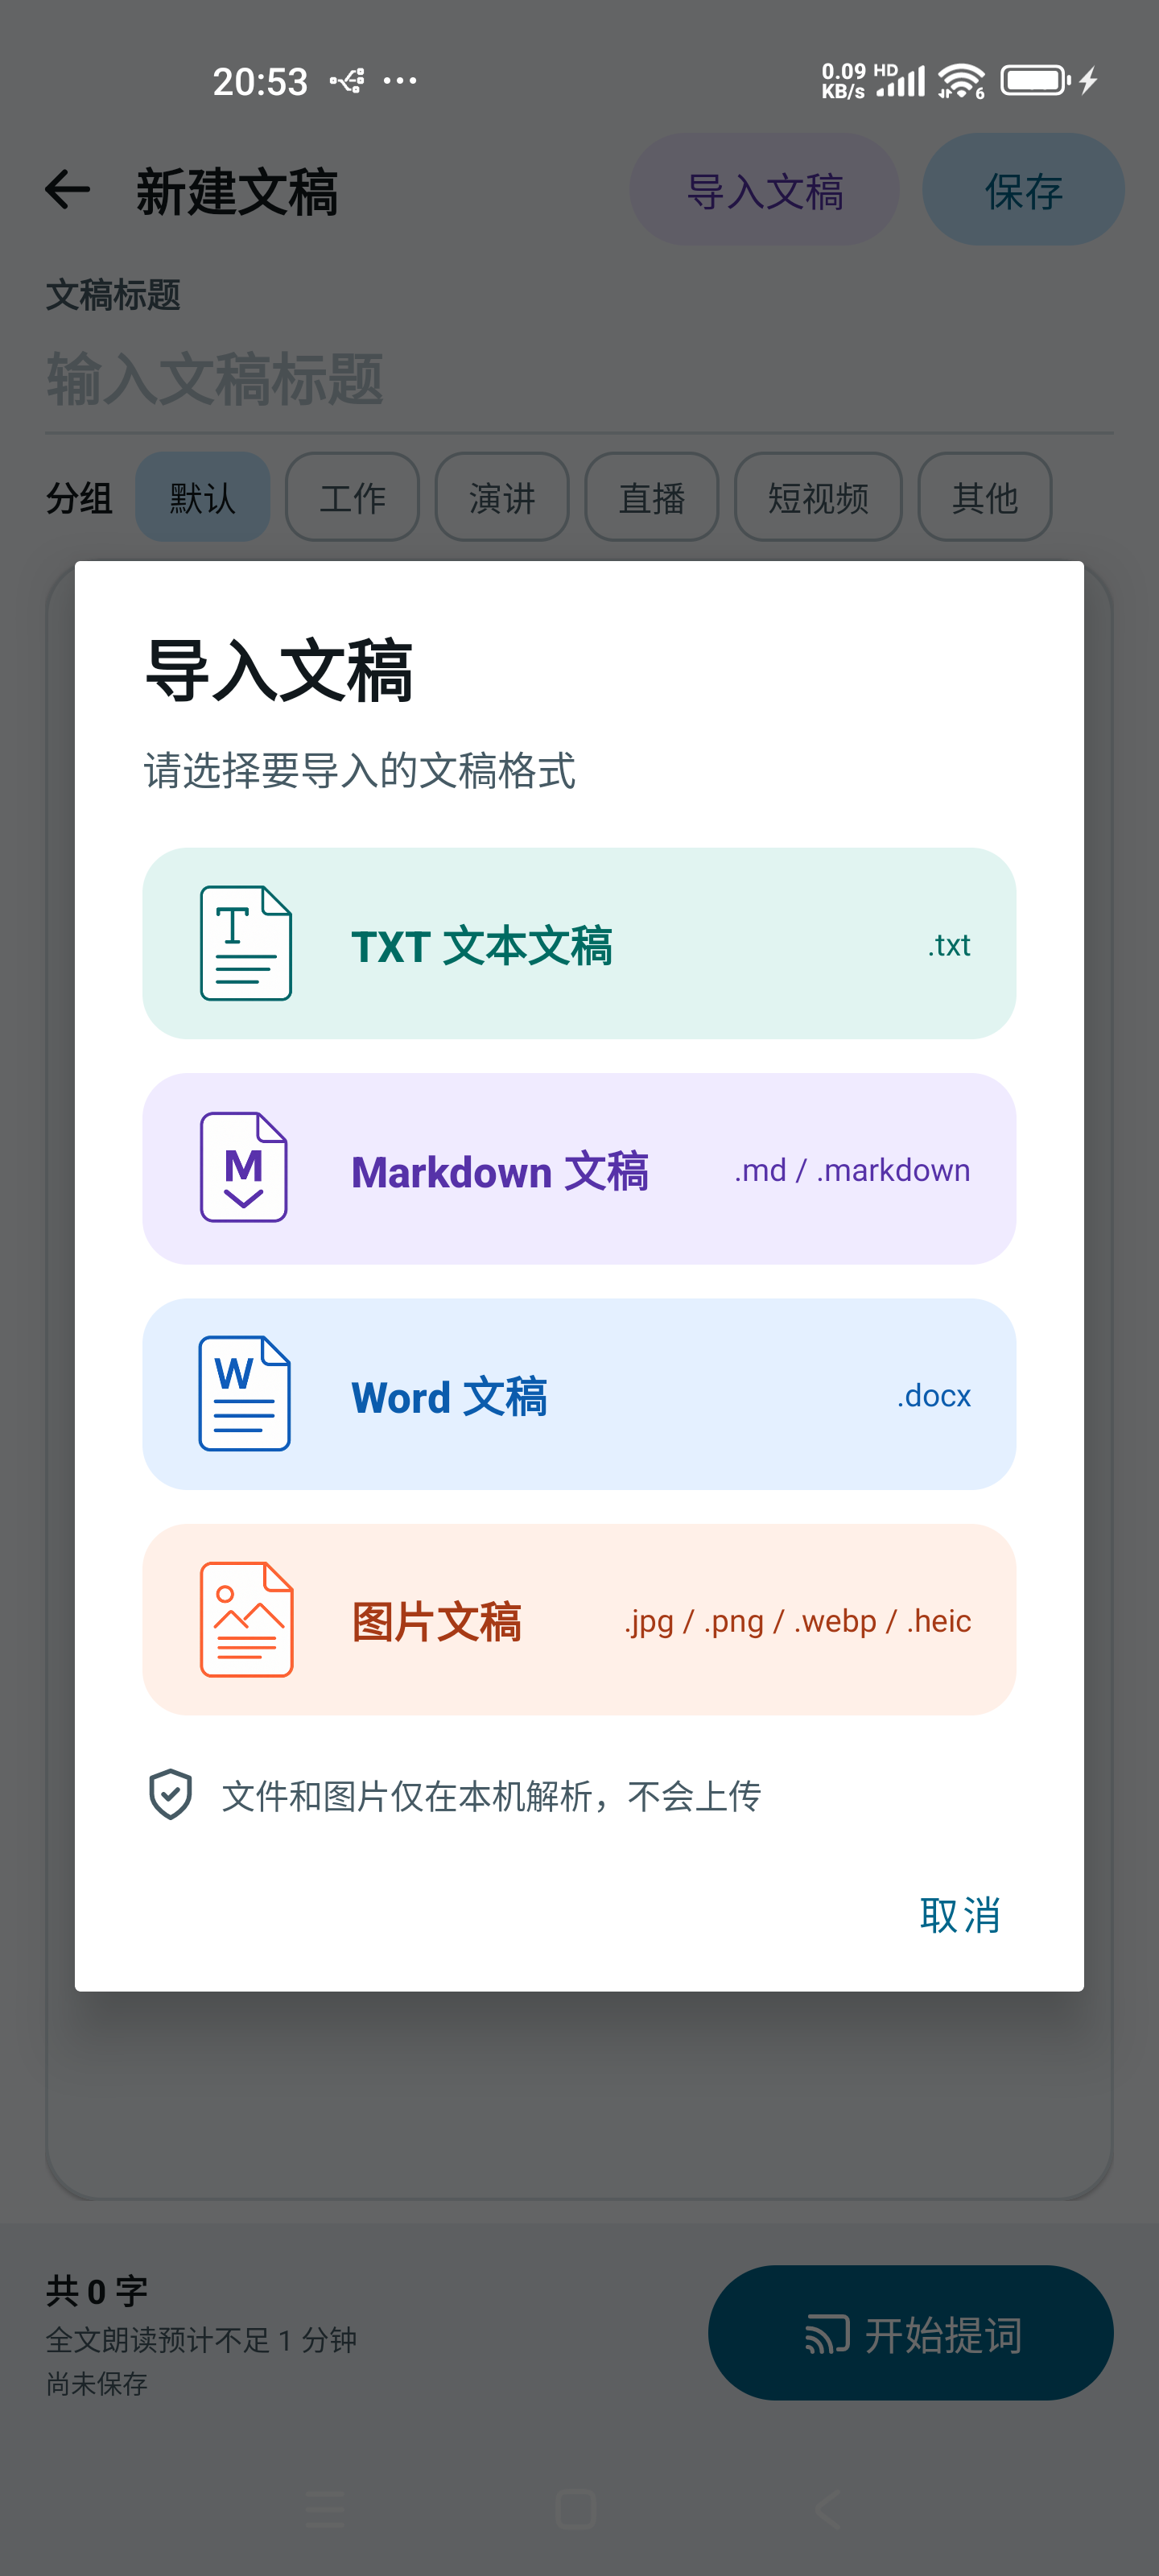Tap the Word document file icon

[x=245, y=1393]
